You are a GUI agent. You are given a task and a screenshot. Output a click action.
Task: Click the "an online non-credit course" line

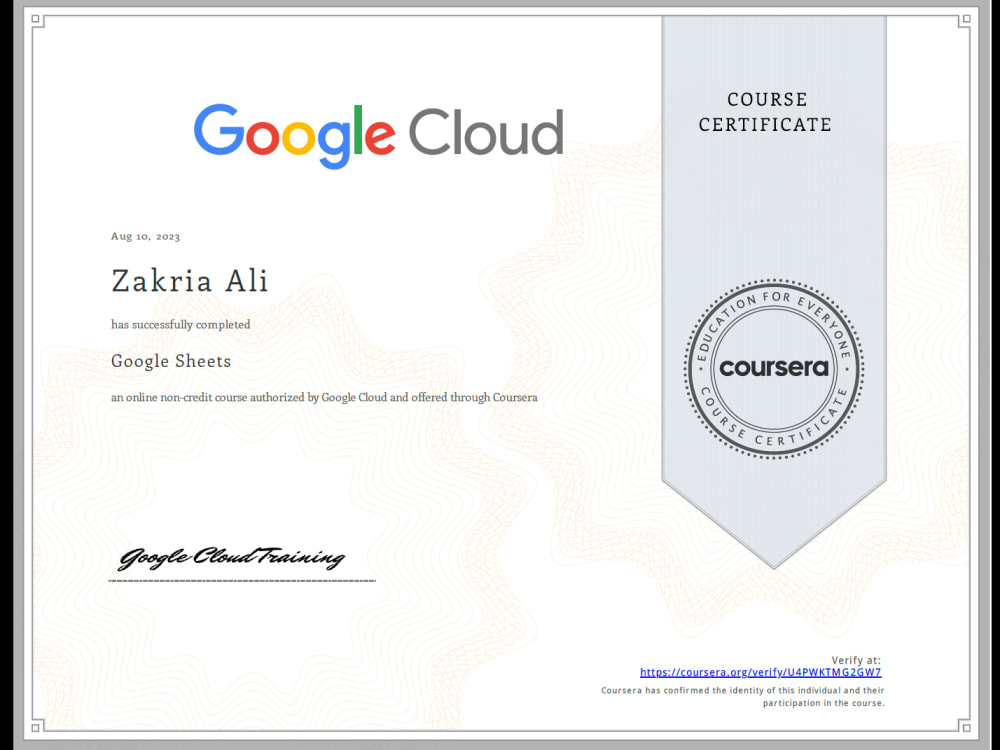point(324,397)
